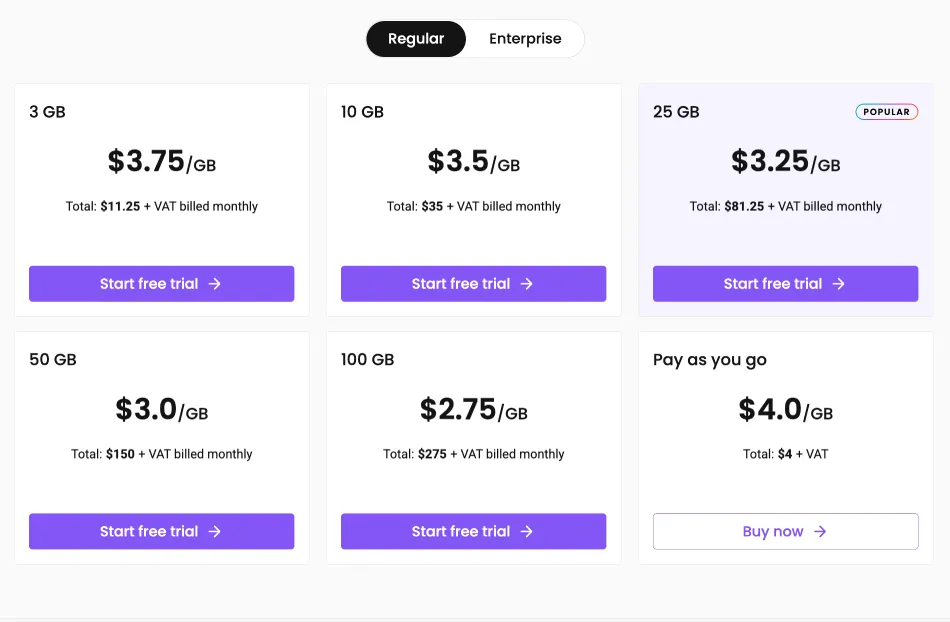Viewport: 950px width, 622px height.
Task: Click the 'Total: $275 + VAT billed monthly' text
Action: [473, 454]
